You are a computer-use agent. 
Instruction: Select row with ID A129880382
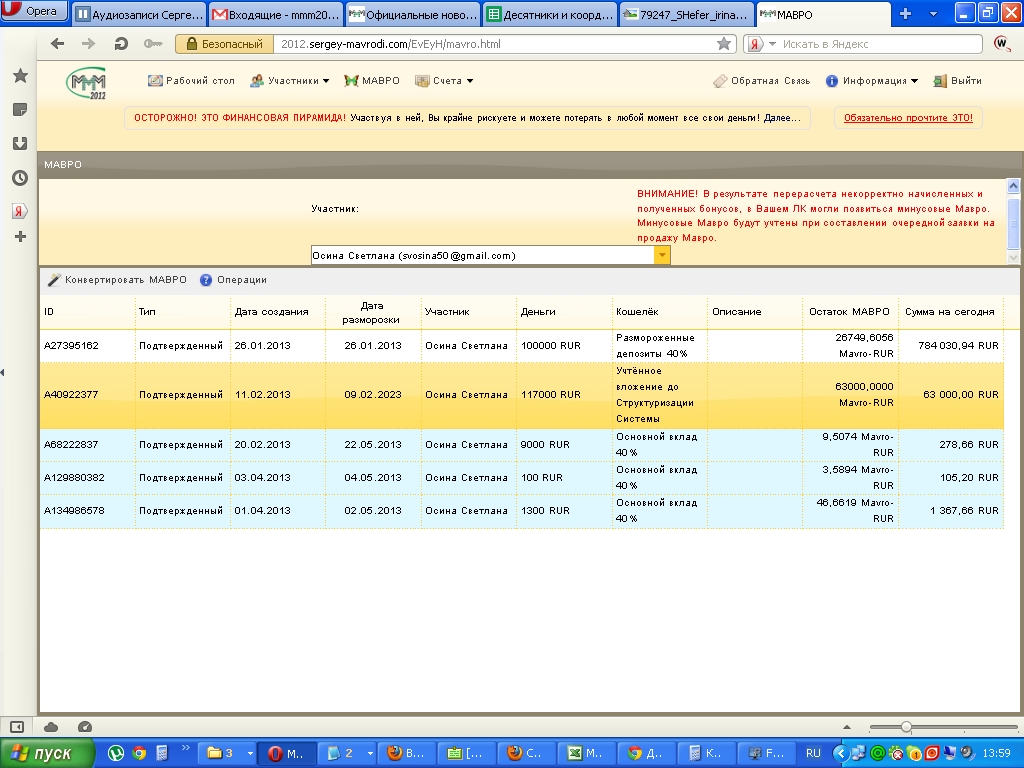[521, 478]
